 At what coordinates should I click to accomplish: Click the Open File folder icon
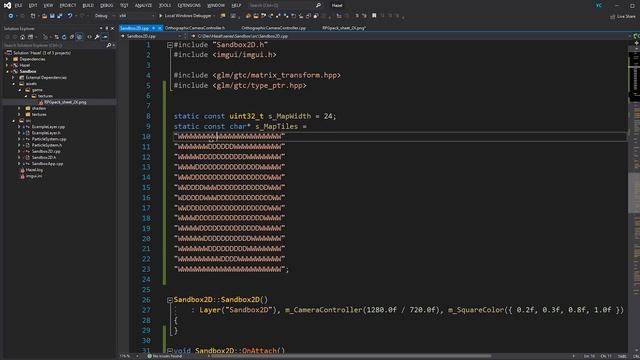coord(44,16)
